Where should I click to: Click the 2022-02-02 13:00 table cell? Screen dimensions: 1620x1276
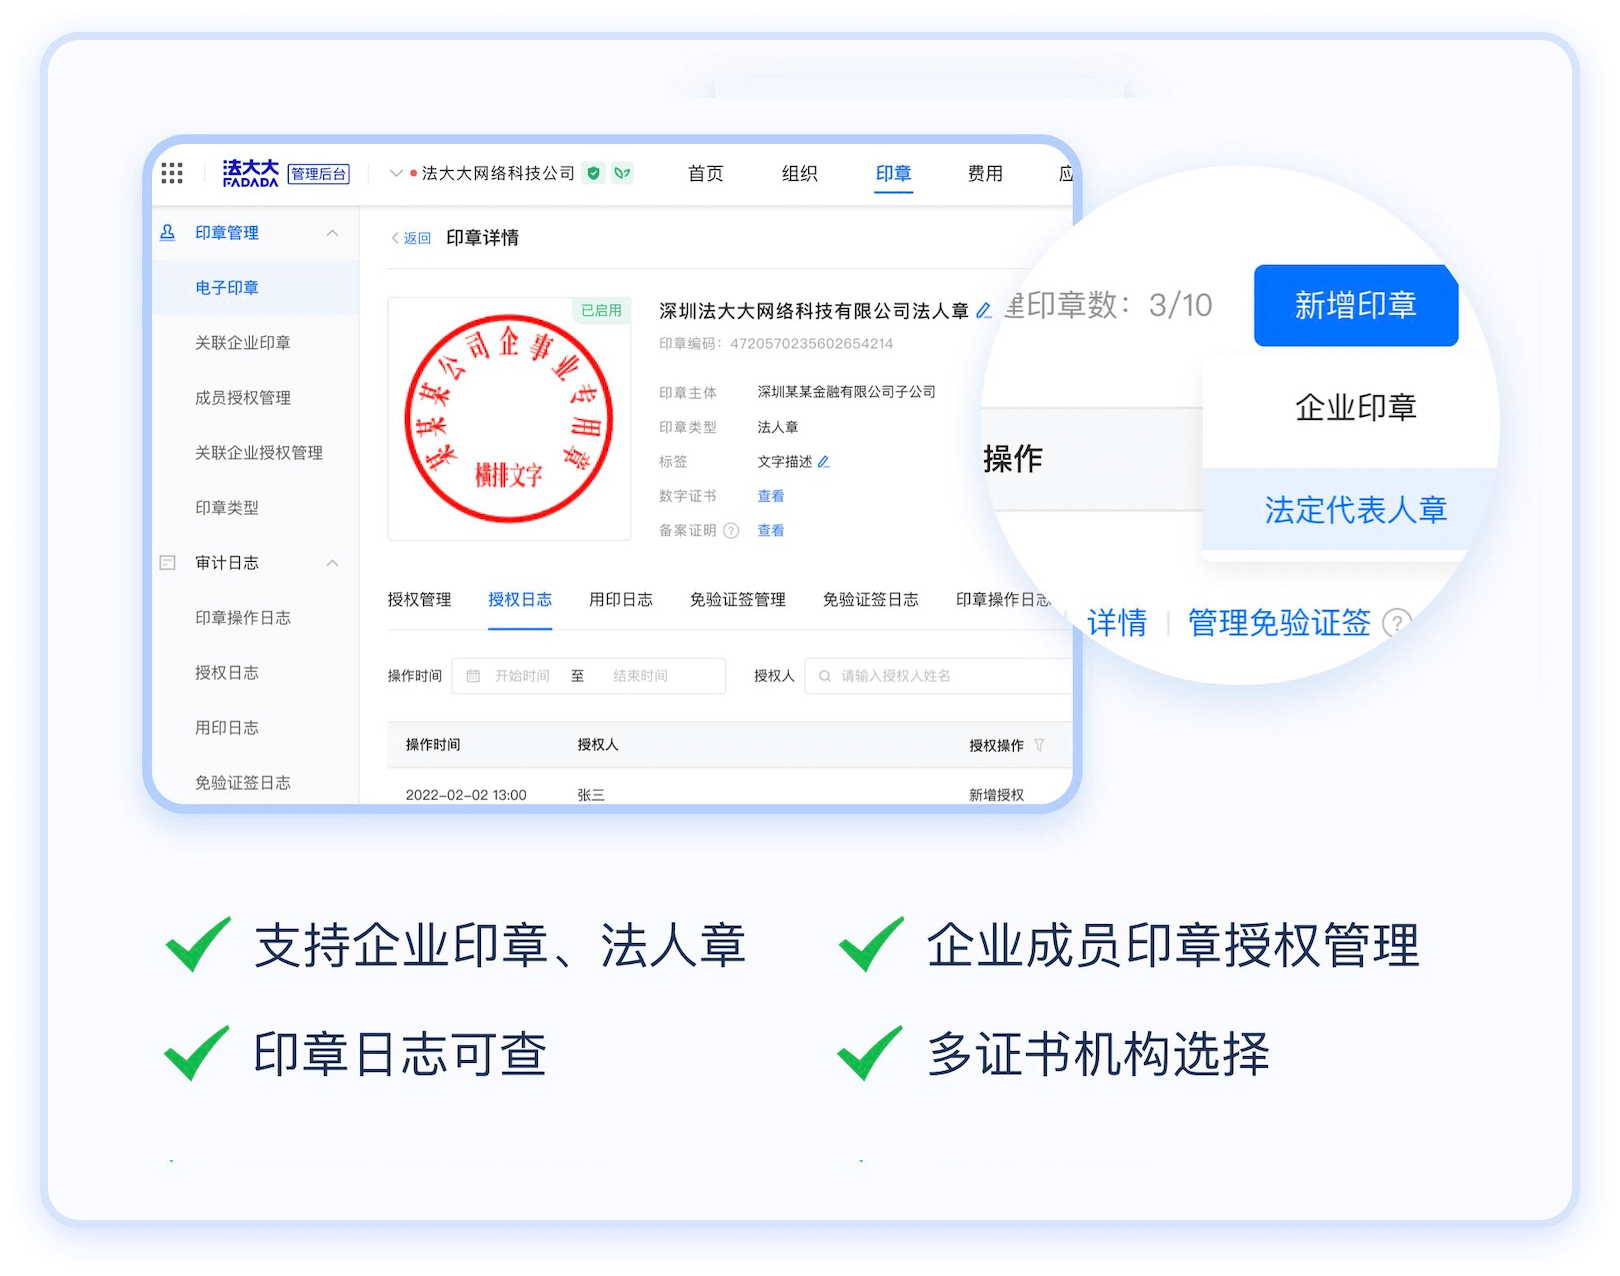[x=466, y=795]
